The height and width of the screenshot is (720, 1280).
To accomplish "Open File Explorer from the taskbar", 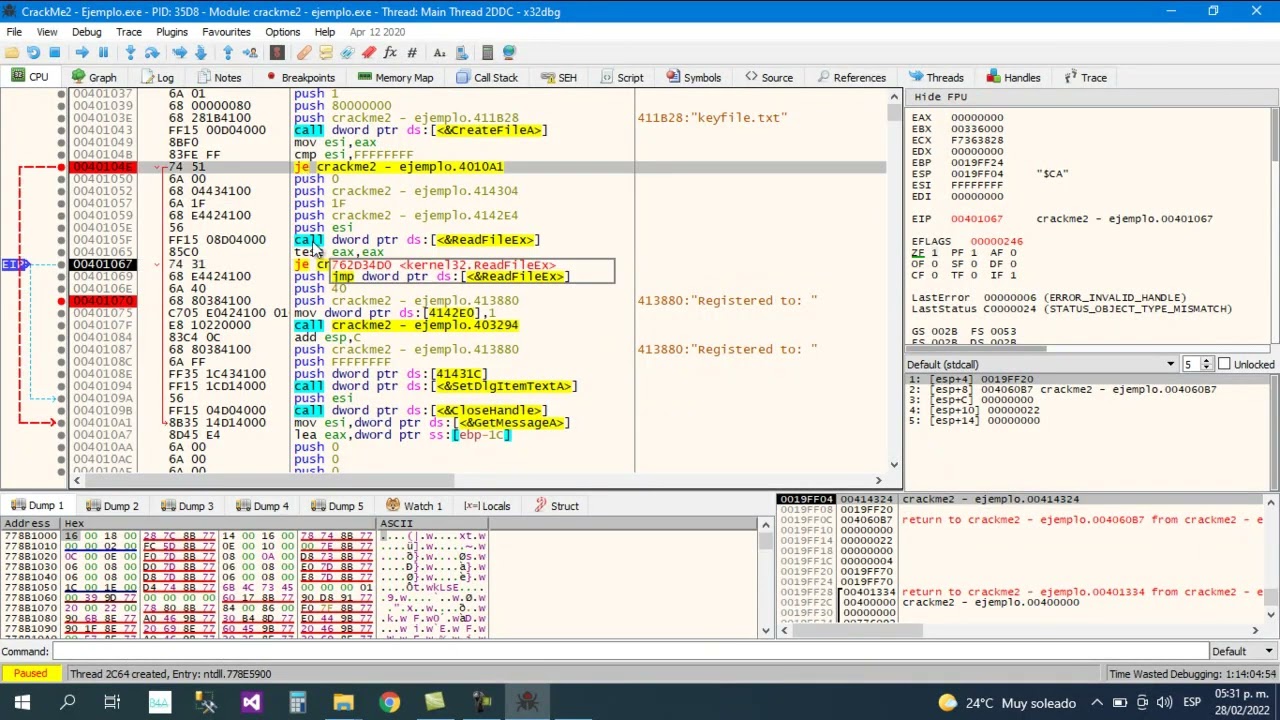I will [x=343, y=703].
